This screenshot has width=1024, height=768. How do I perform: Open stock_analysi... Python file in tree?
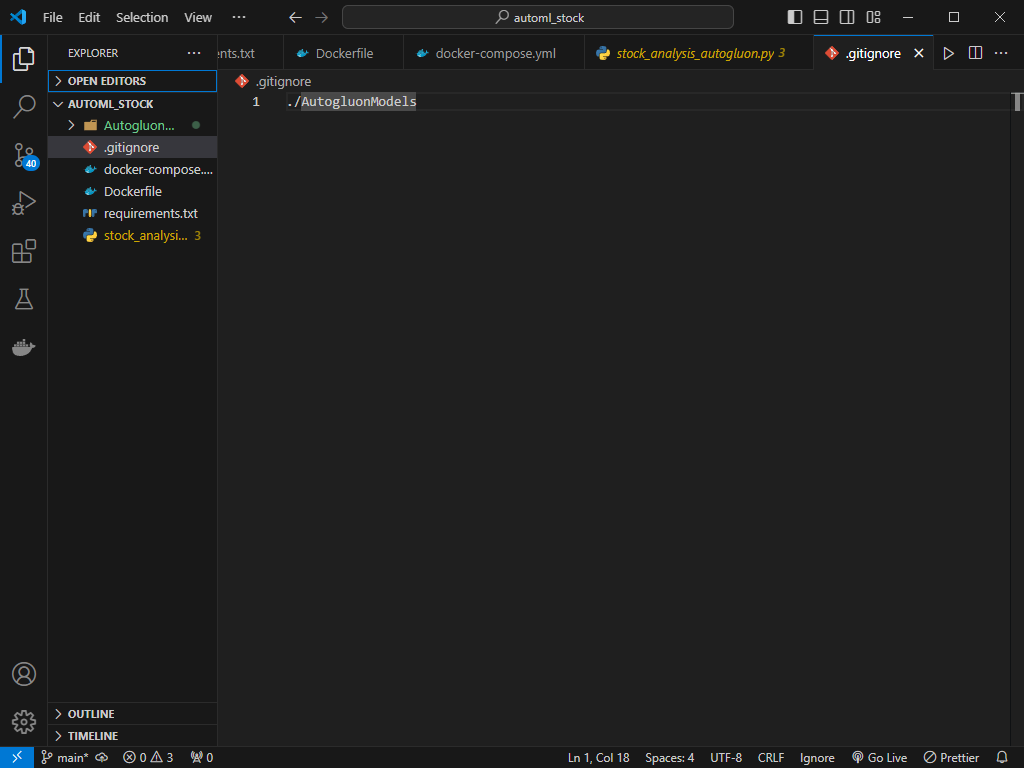(133, 236)
